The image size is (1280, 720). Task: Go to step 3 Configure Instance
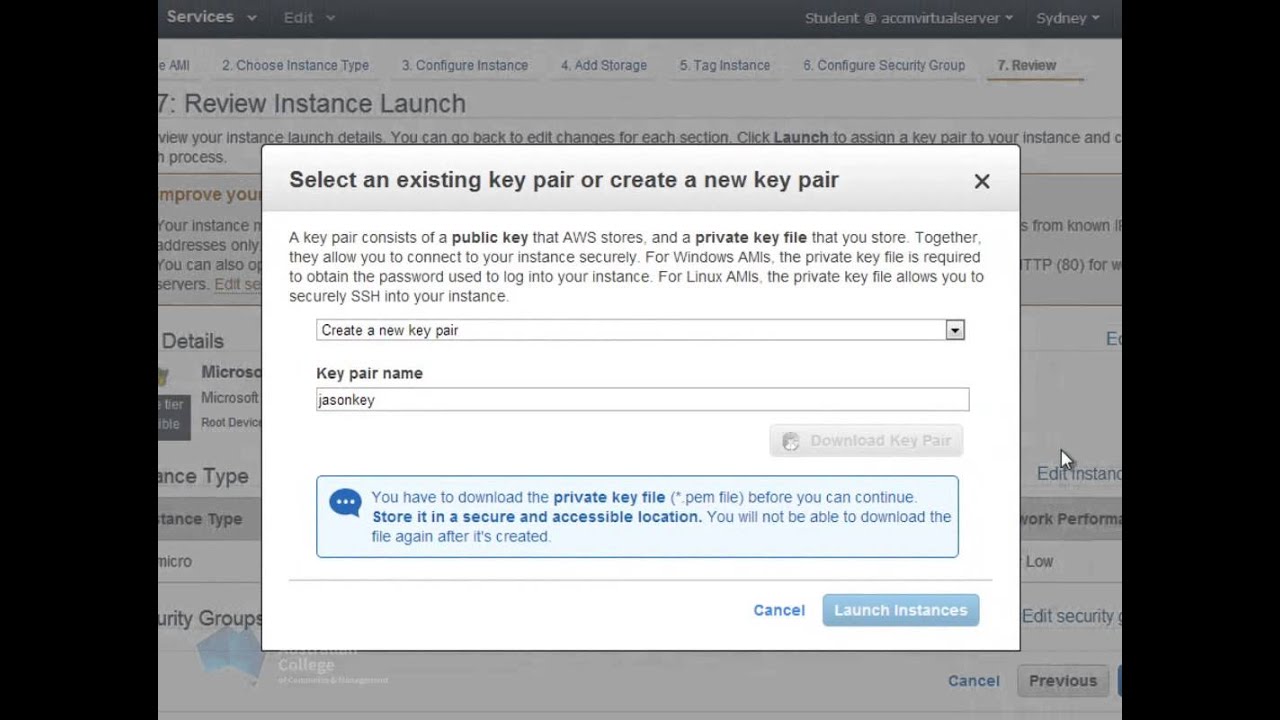(465, 65)
